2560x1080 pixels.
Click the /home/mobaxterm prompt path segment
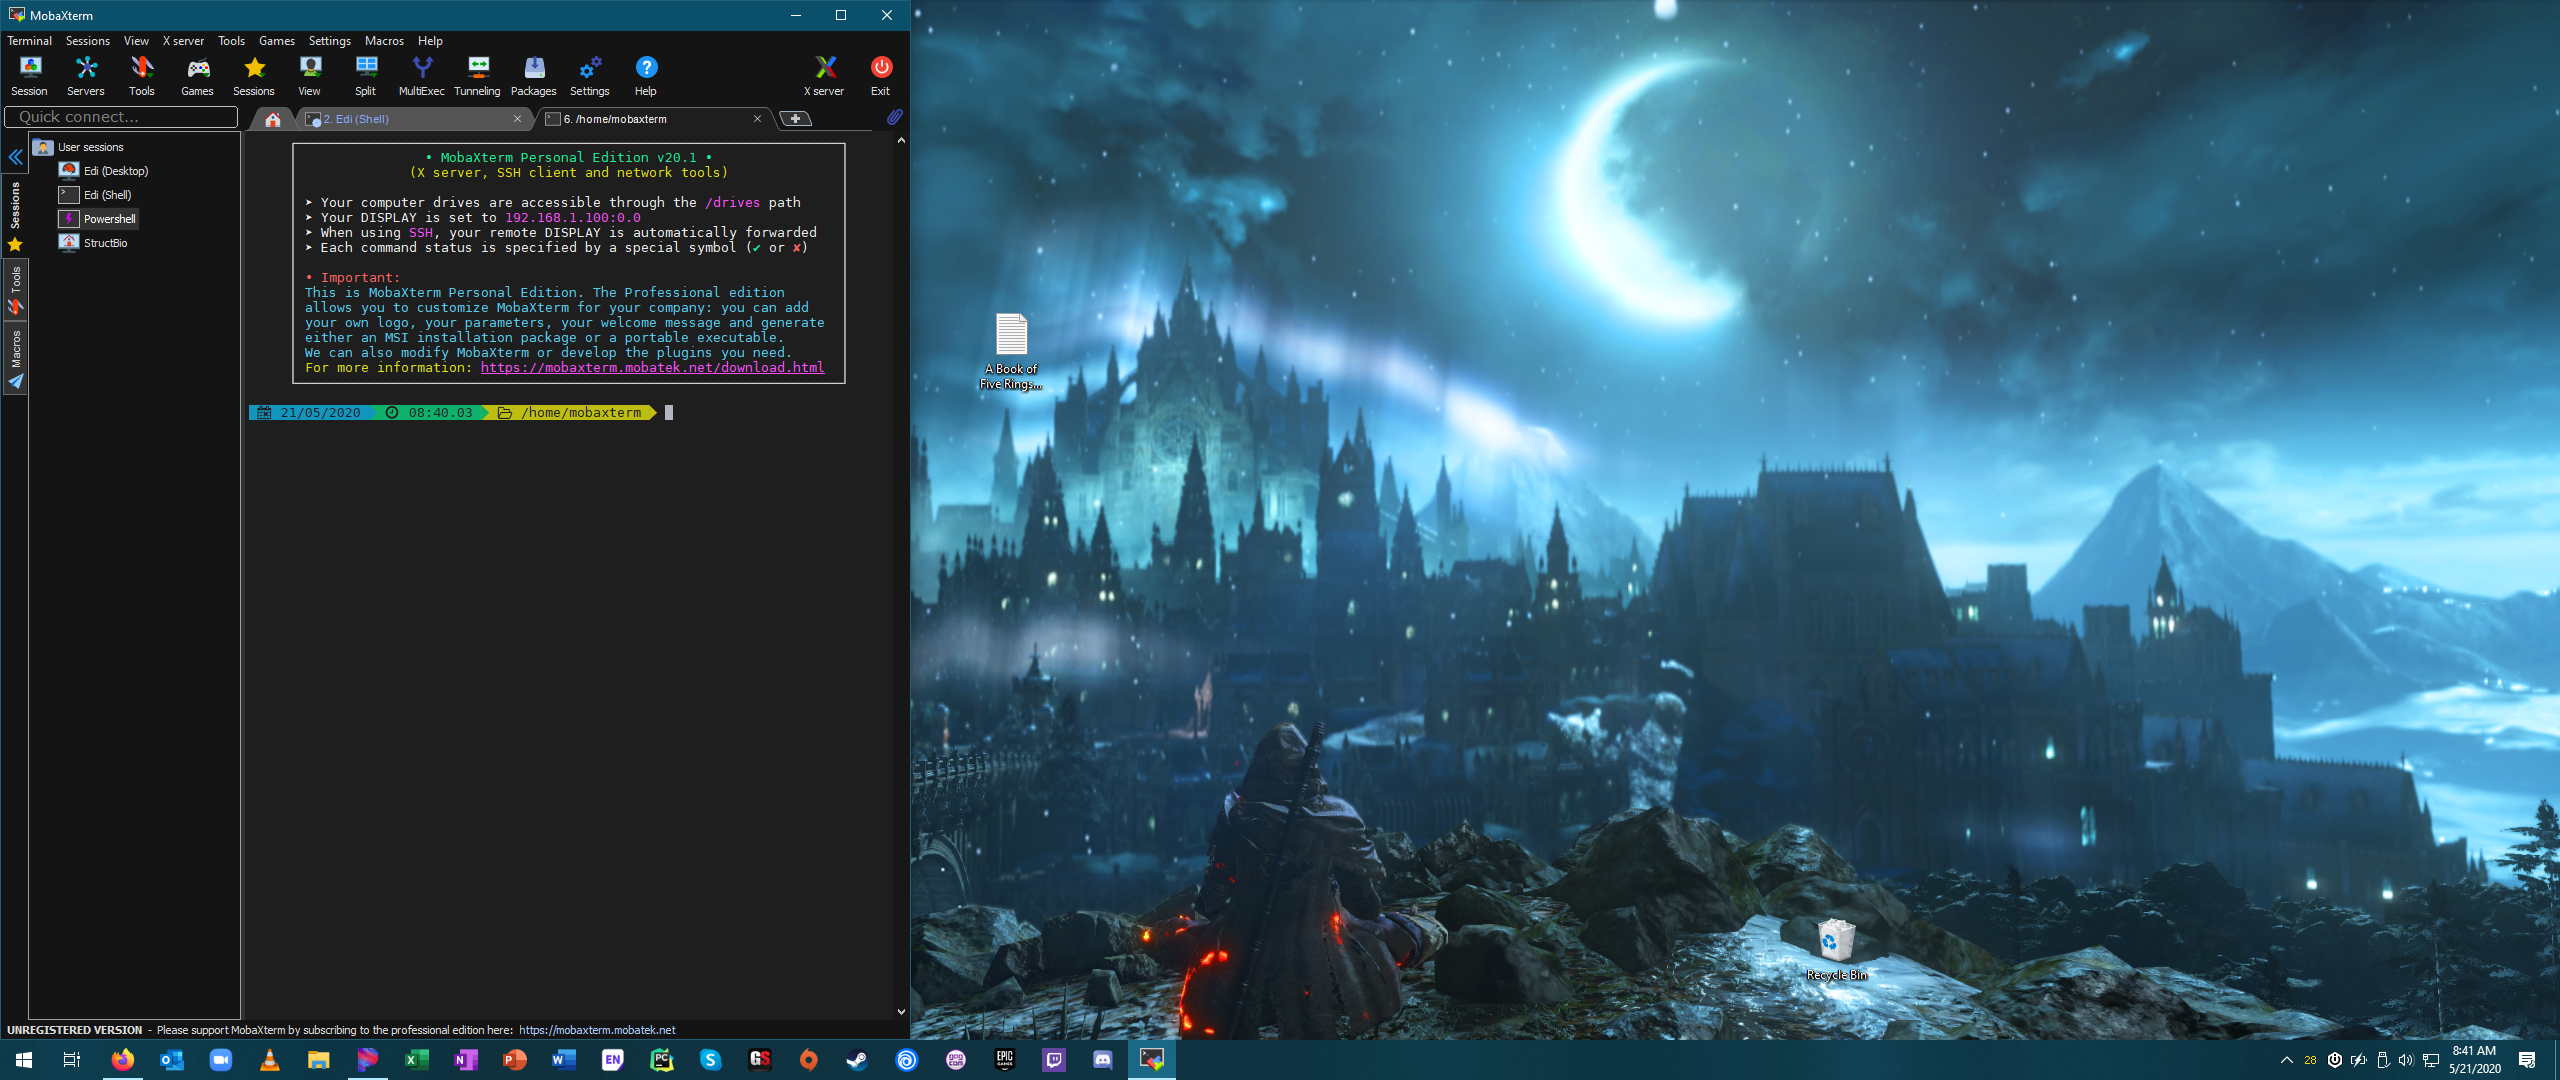572,413
